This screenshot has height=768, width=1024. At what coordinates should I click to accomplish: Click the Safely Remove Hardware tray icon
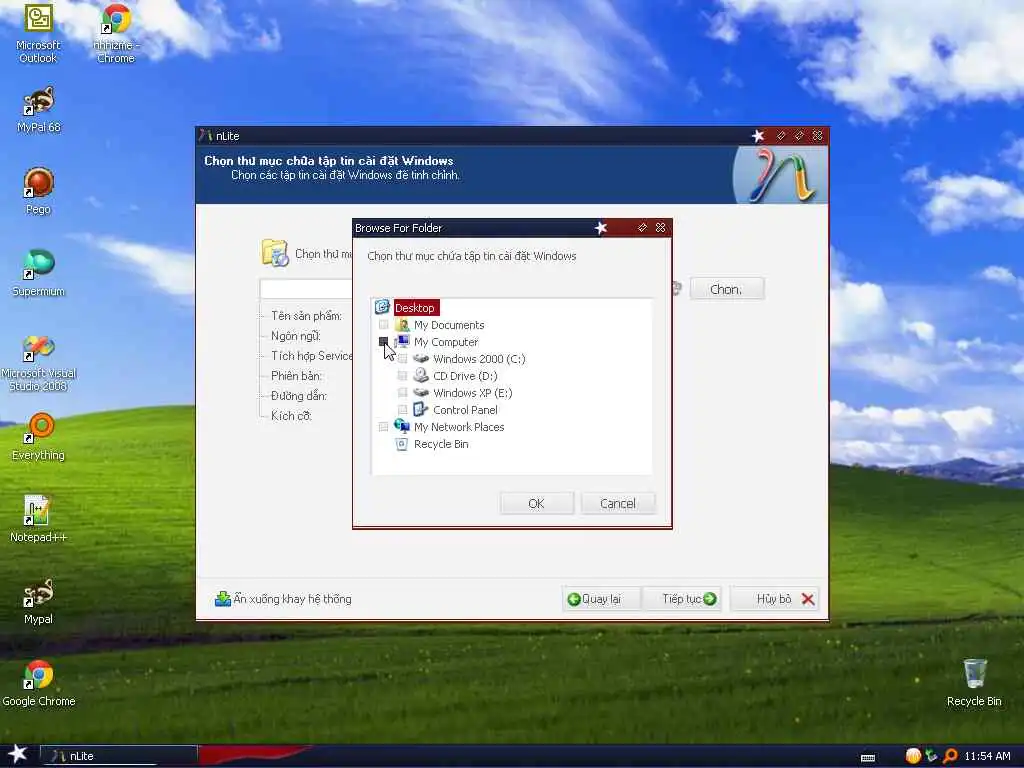pos(931,756)
